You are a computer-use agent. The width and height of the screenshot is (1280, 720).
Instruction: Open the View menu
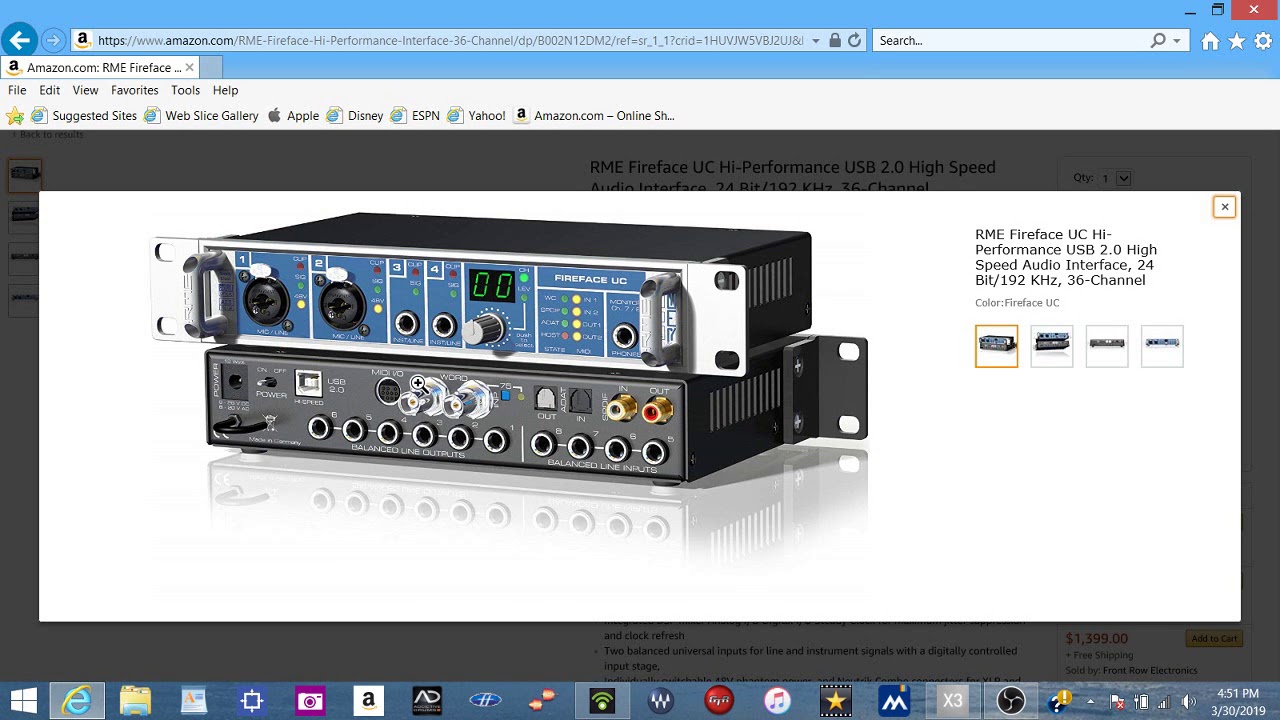(85, 90)
